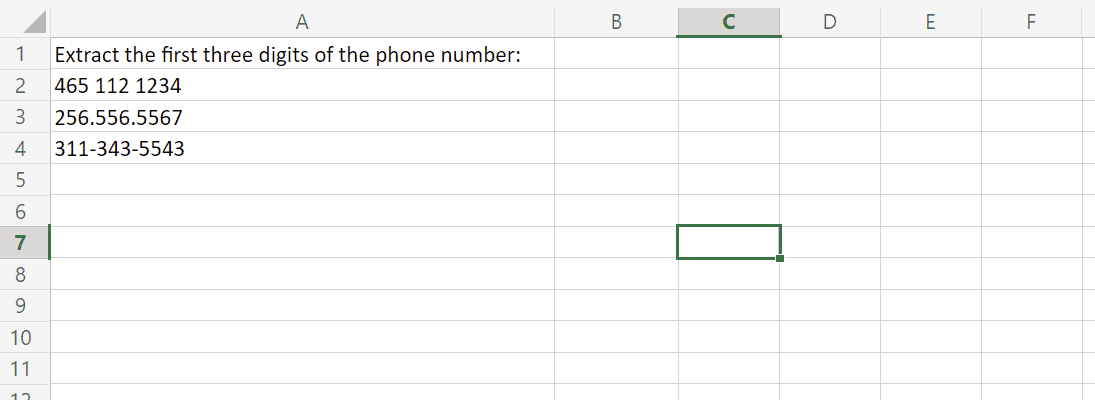Select column A header
Screen dimensions: 1095x400
click(302, 21)
